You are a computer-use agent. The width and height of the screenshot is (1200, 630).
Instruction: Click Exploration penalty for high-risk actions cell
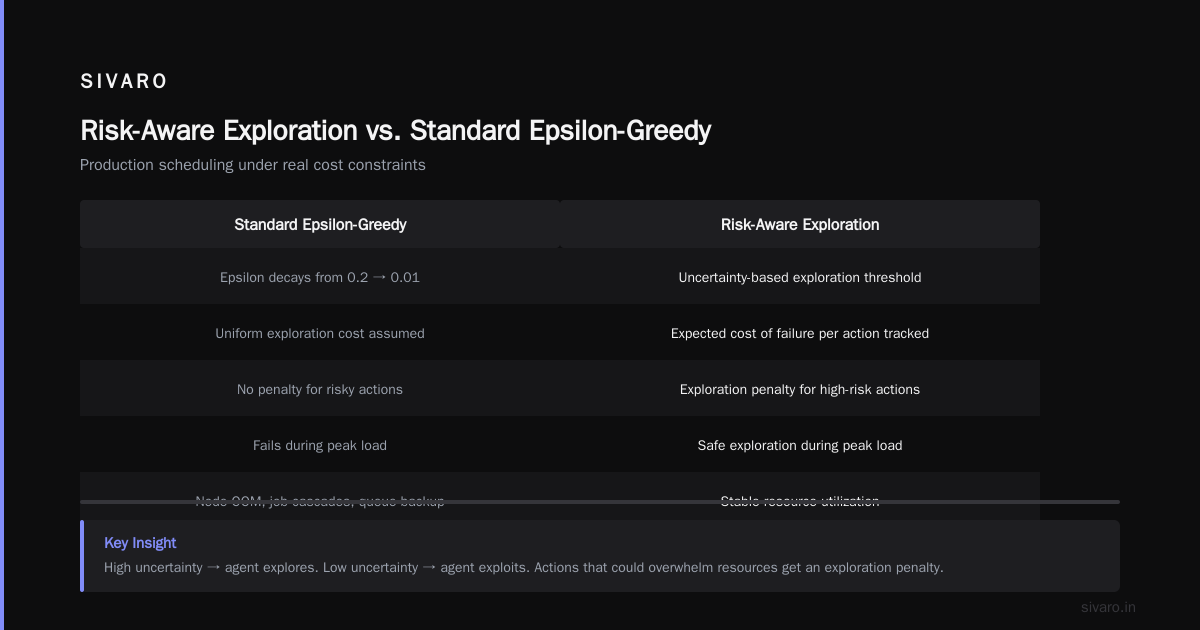(800, 389)
